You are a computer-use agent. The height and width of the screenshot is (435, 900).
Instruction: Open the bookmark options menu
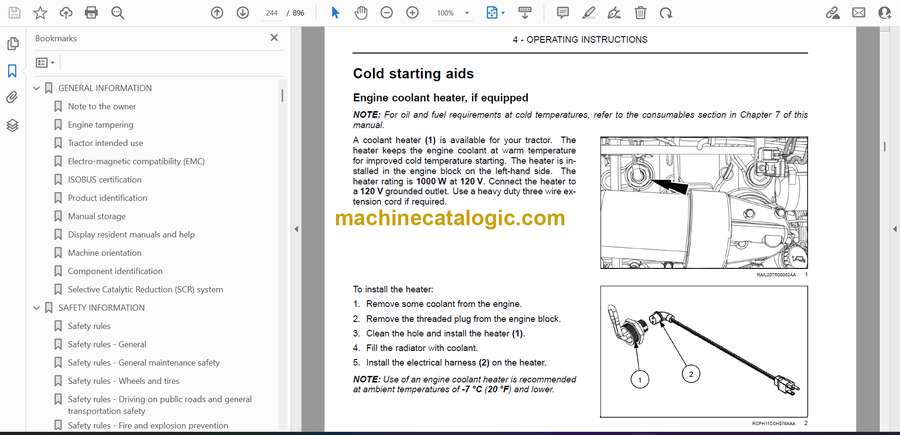click(x=45, y=62)
